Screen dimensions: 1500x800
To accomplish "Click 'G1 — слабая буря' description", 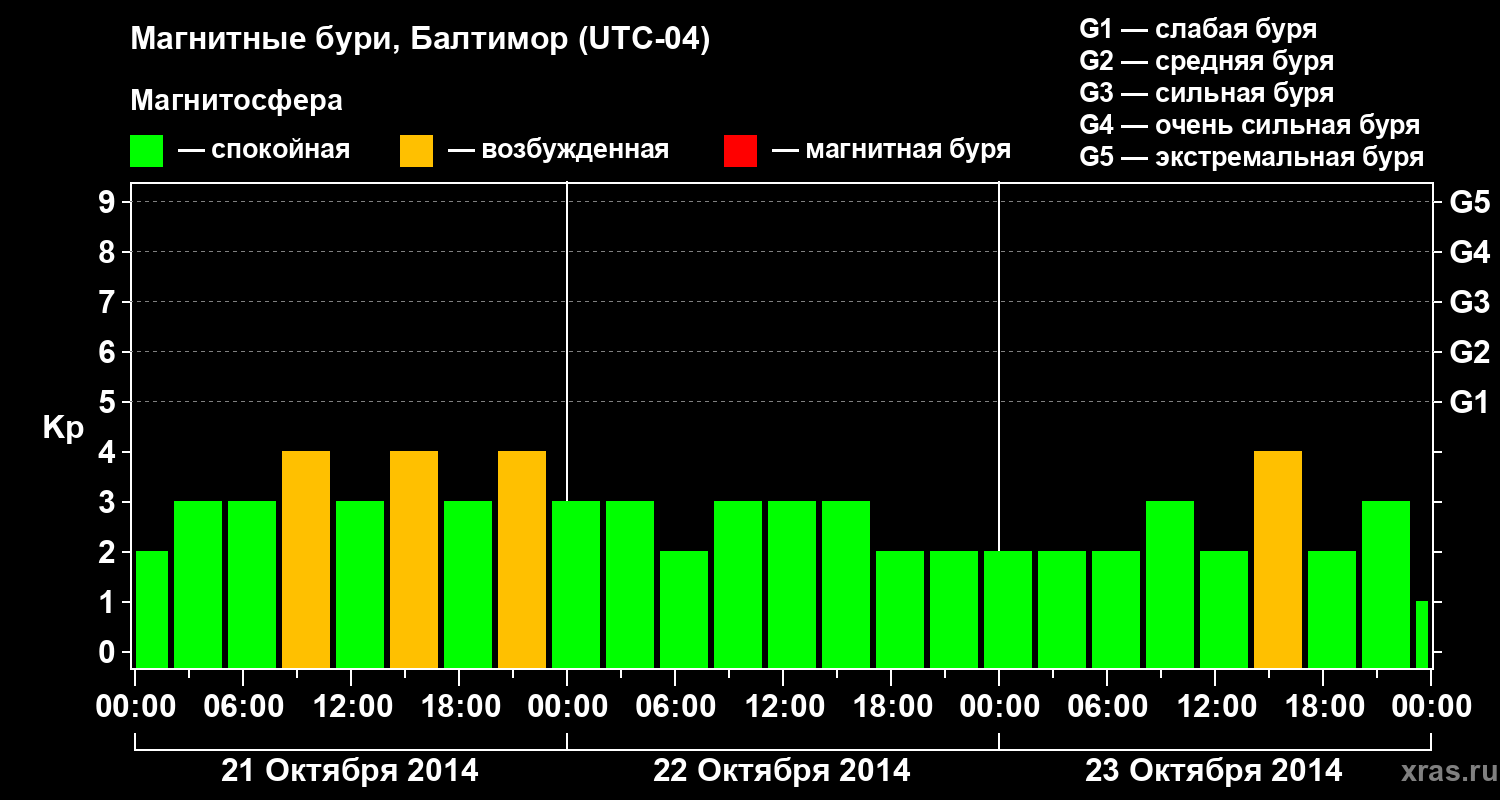I will [x=1198, y=29].
